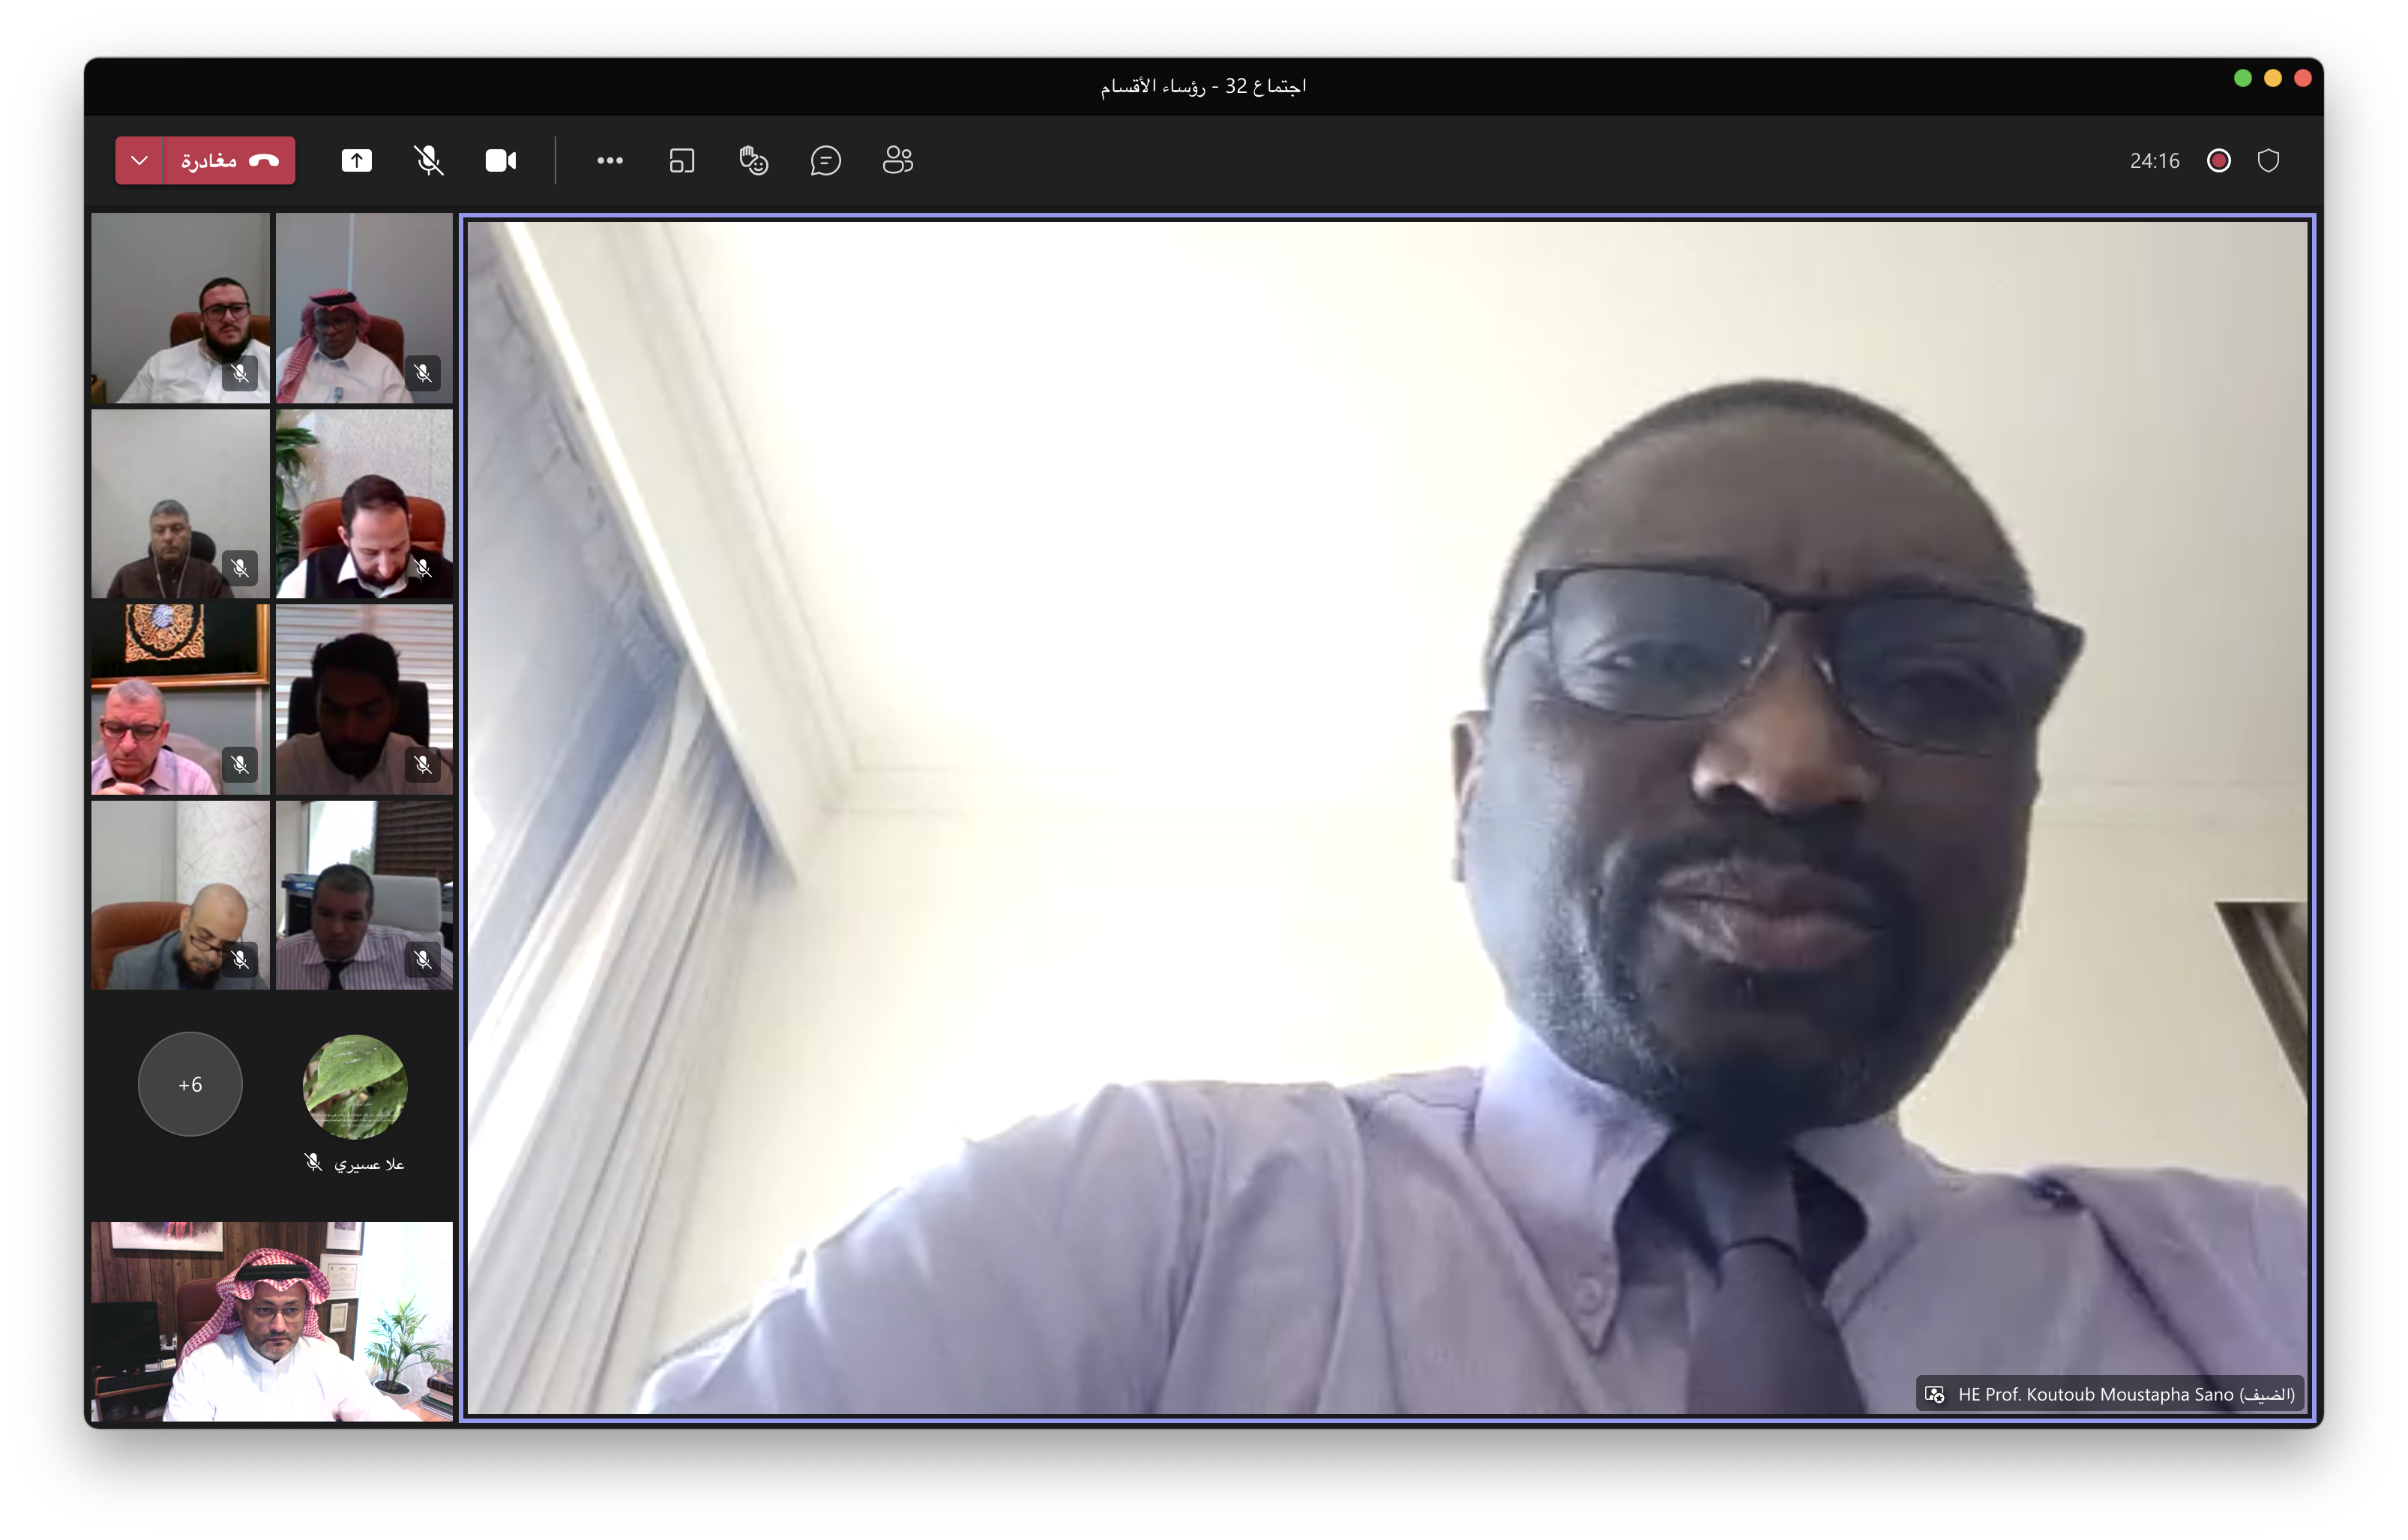Click the red مغادرة leave button

230,161
